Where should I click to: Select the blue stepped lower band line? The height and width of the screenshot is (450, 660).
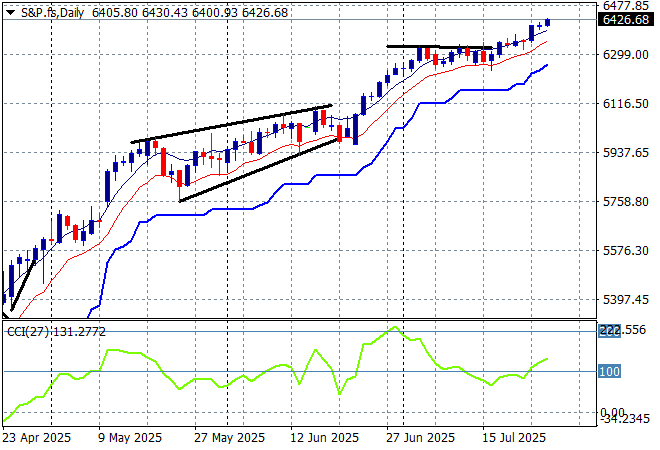[x=300, y=181]
